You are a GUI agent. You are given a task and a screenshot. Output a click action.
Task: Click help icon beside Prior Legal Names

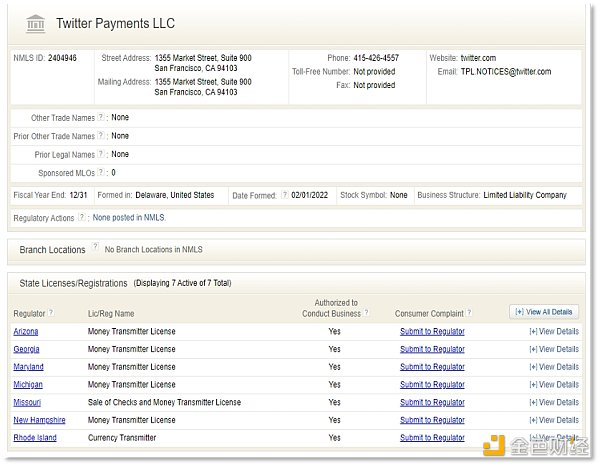click(101, 155)
